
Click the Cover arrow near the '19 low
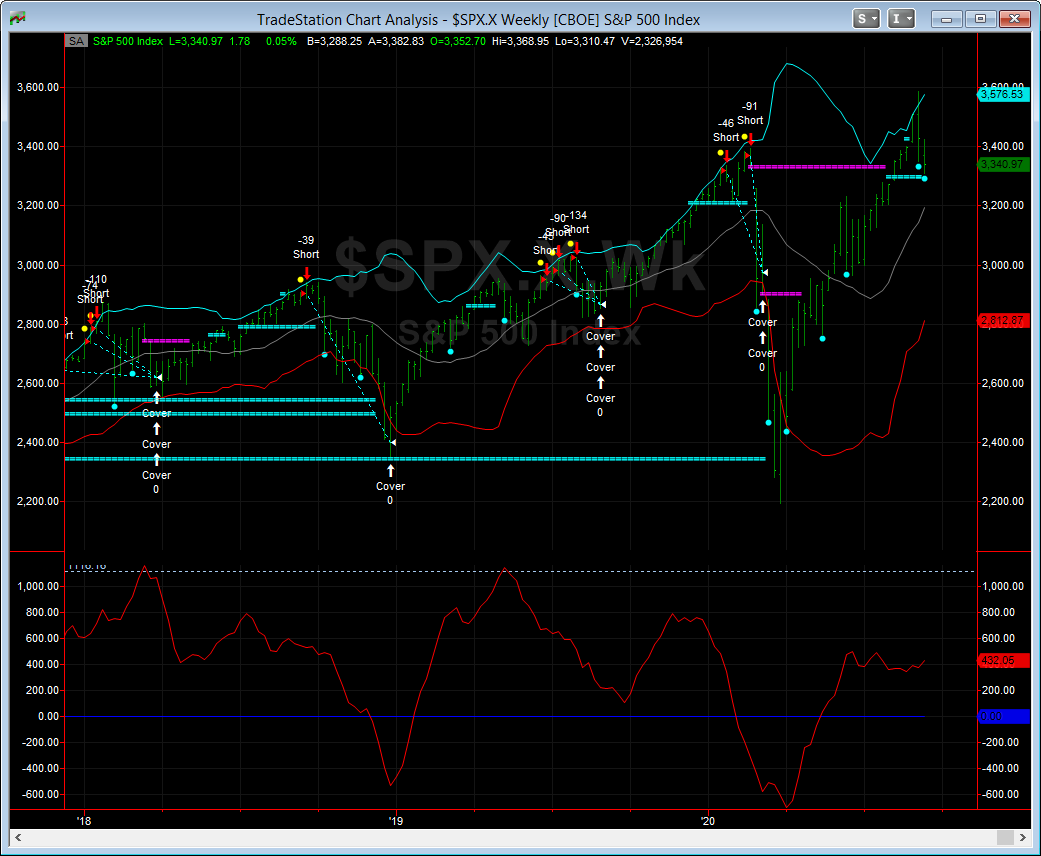[390, 471]
